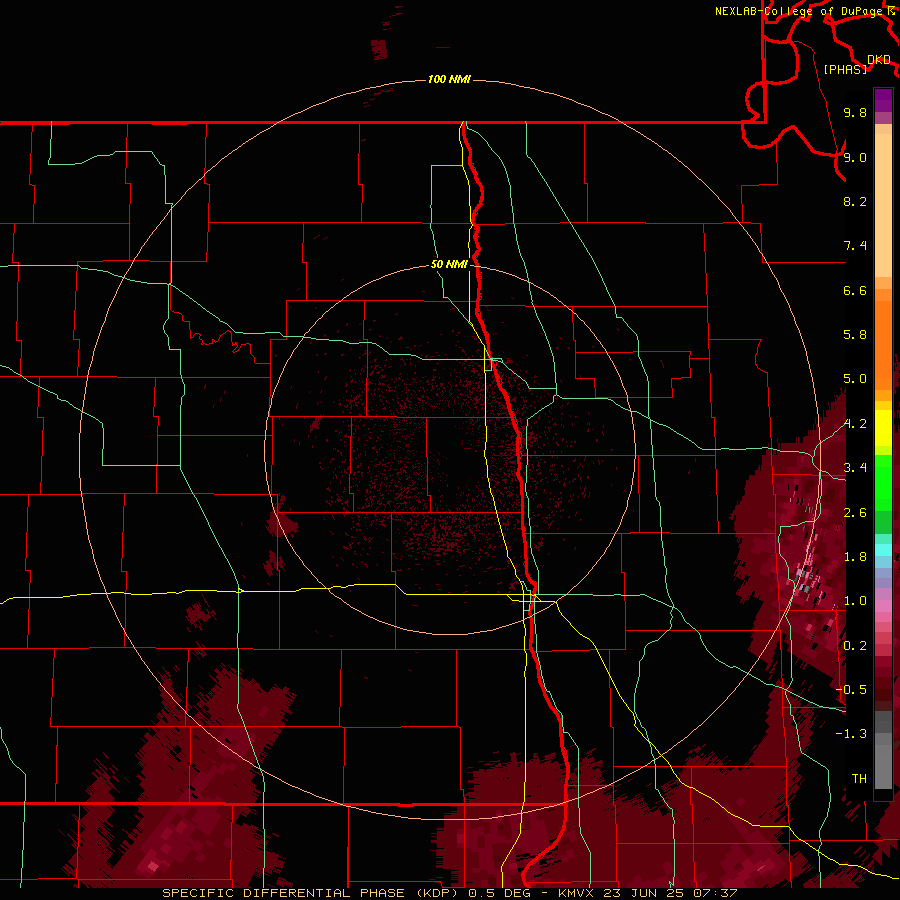
Task: Click the 5.0 value on the color scale
Action: 855,379
